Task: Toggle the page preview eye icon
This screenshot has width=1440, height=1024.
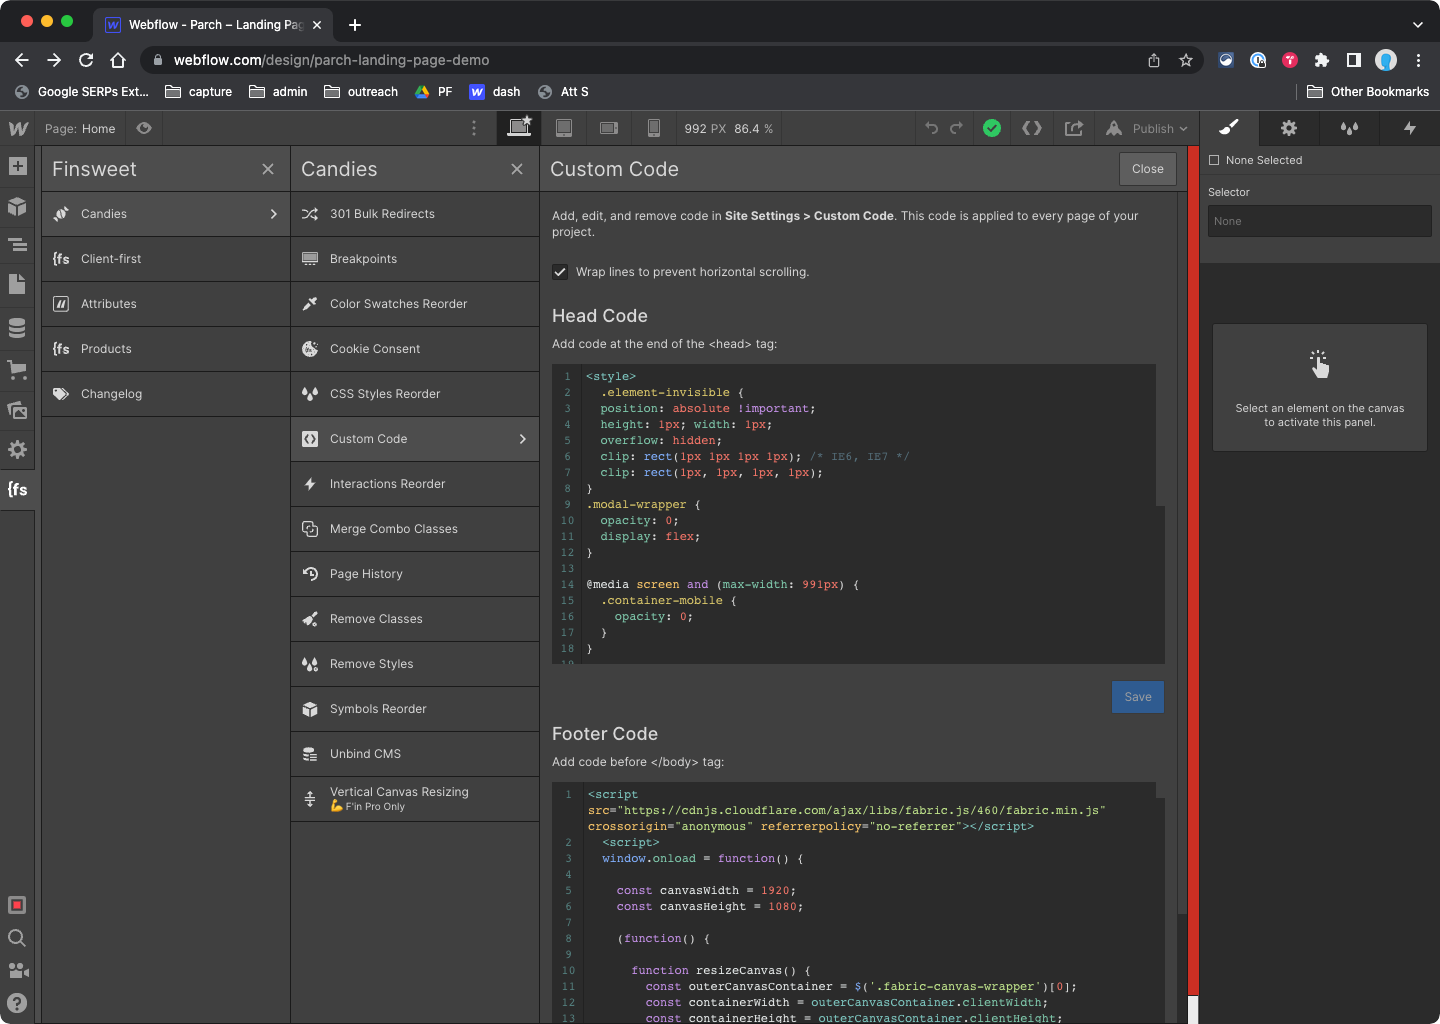Action: point(144,128)
